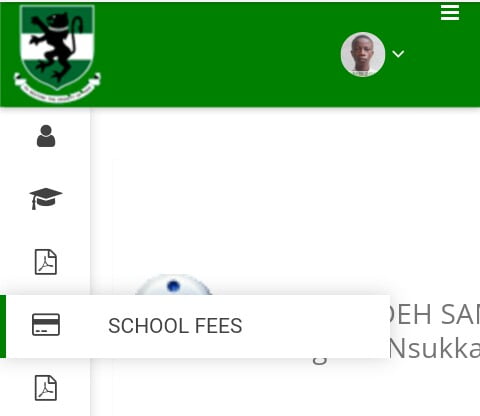Click the credit card payment icon

pyautogui.click(x=46, y=324)
